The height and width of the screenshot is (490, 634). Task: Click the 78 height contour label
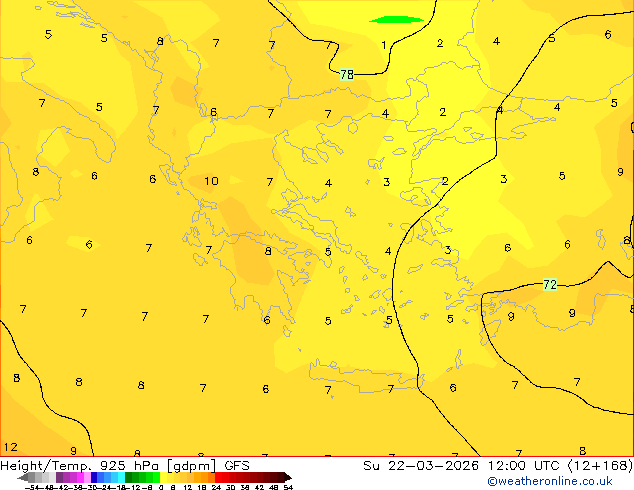tap(347, 74)
